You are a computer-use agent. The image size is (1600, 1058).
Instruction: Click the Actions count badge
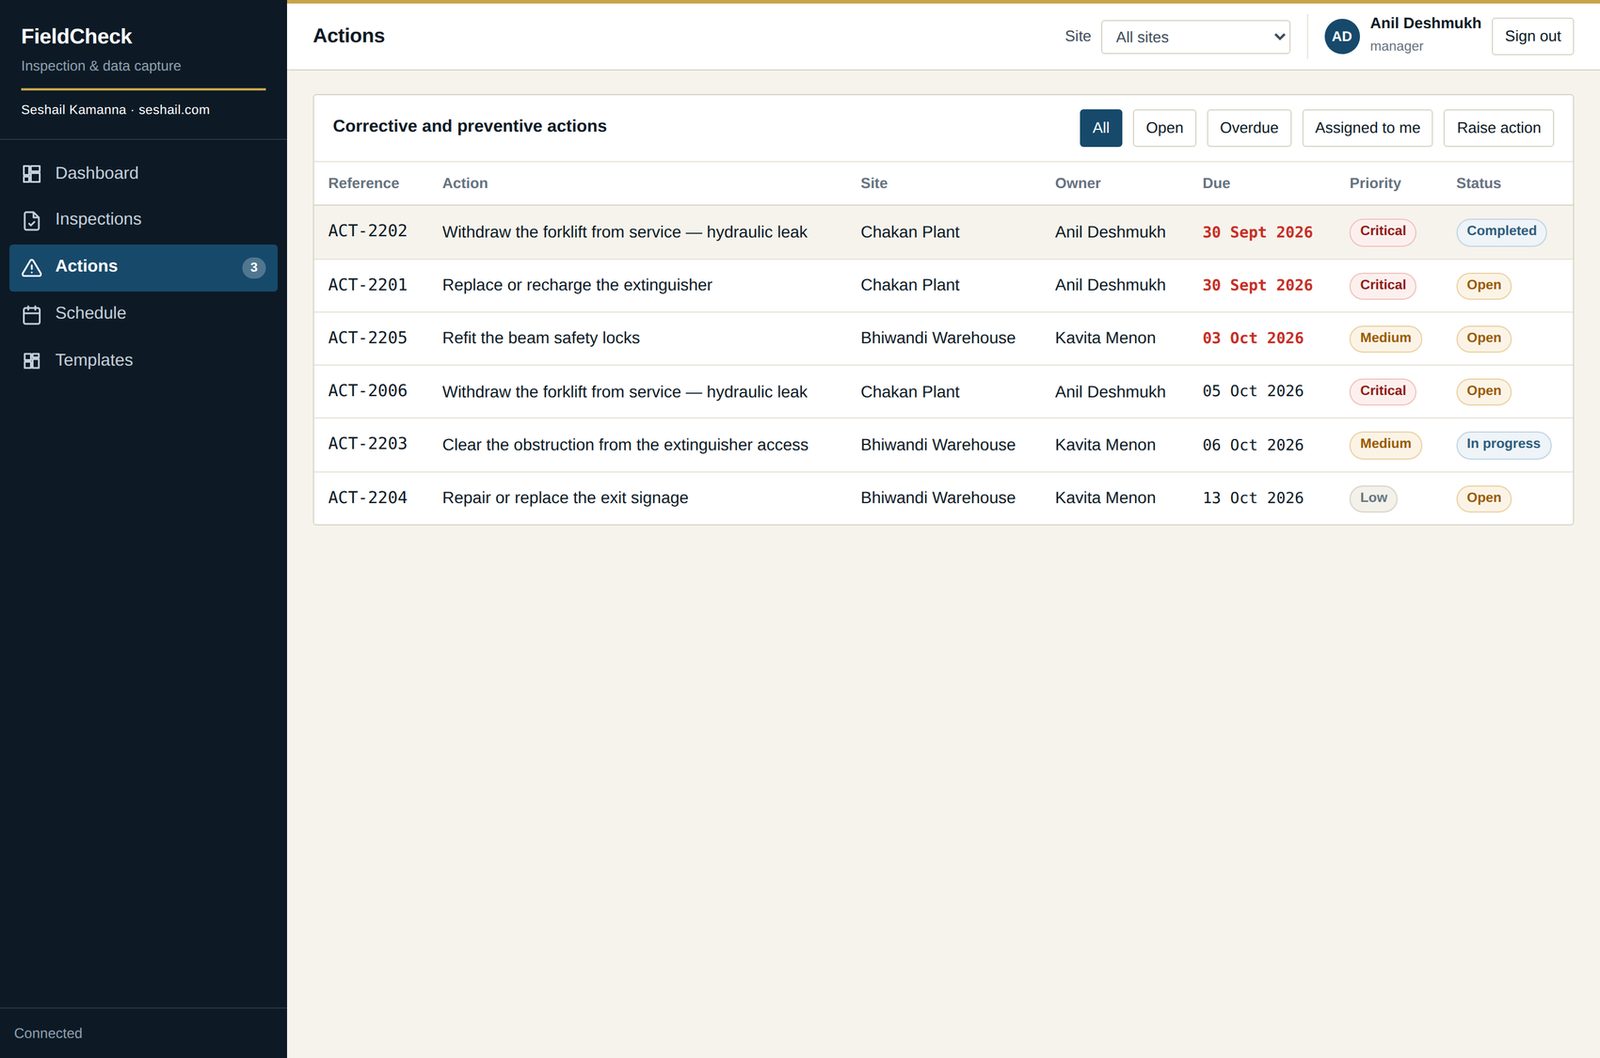(254, 267)
